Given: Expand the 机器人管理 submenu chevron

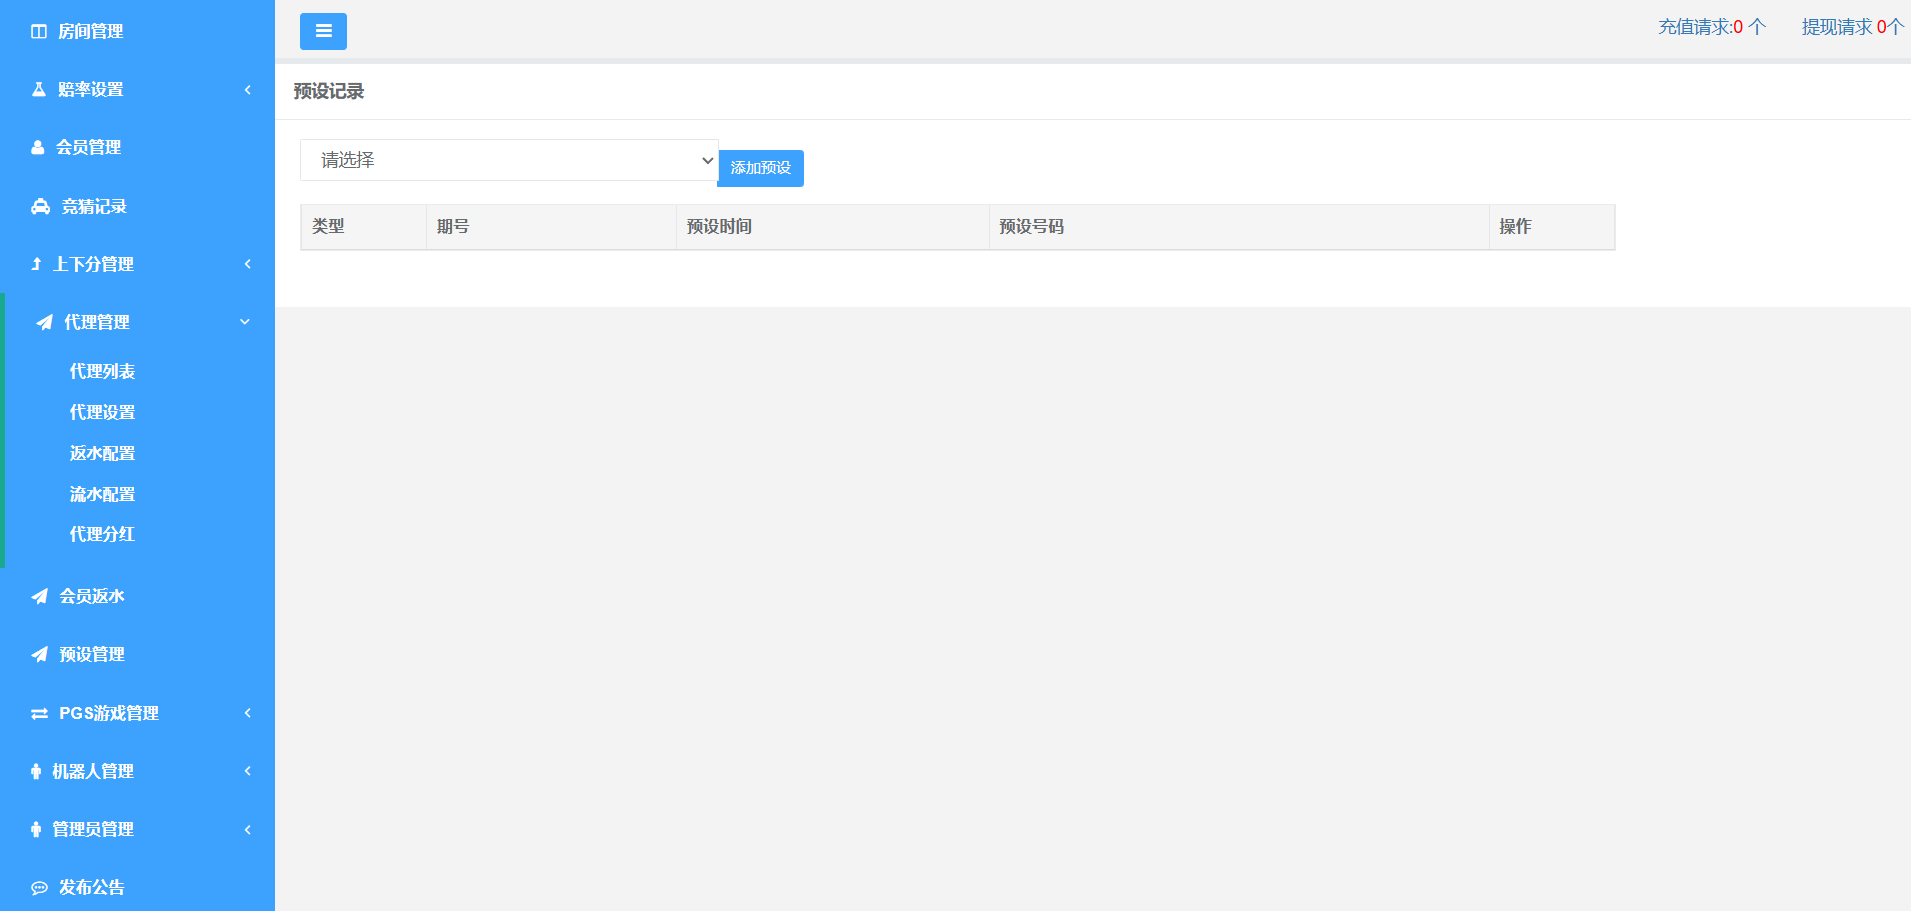Looking at the screenshot, I should [x=247, y=771].
